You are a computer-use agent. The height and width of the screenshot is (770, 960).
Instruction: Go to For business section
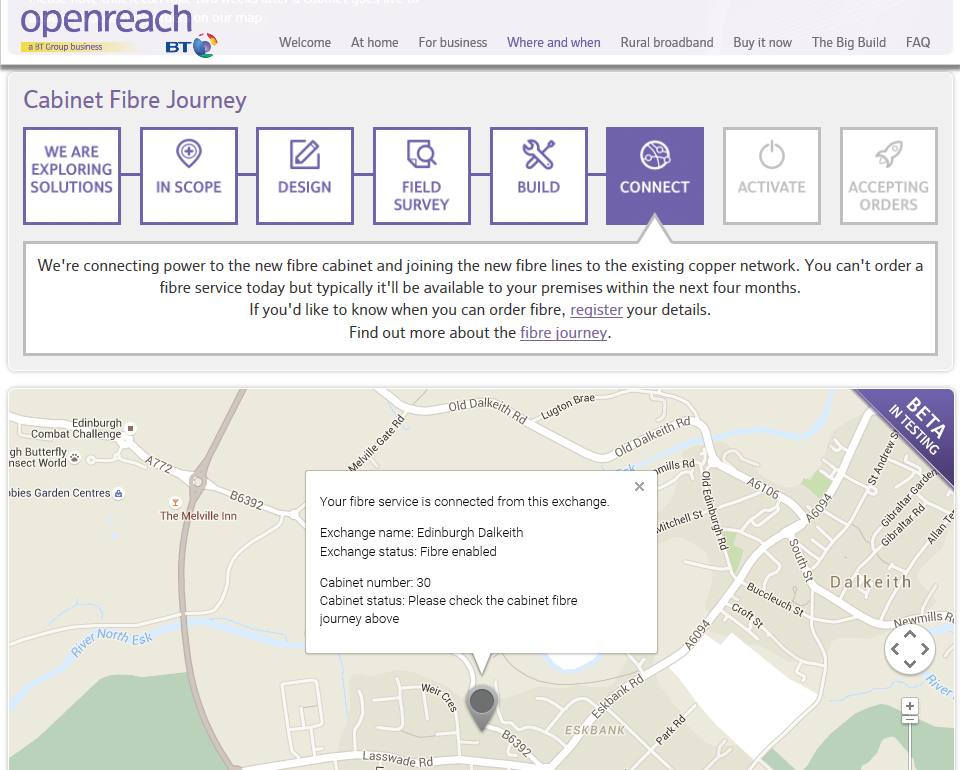pos(453,42)
